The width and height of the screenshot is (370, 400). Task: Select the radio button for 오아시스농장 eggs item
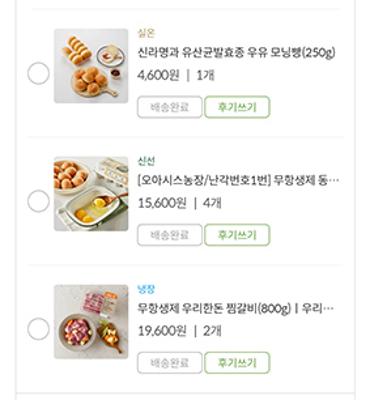38,201
